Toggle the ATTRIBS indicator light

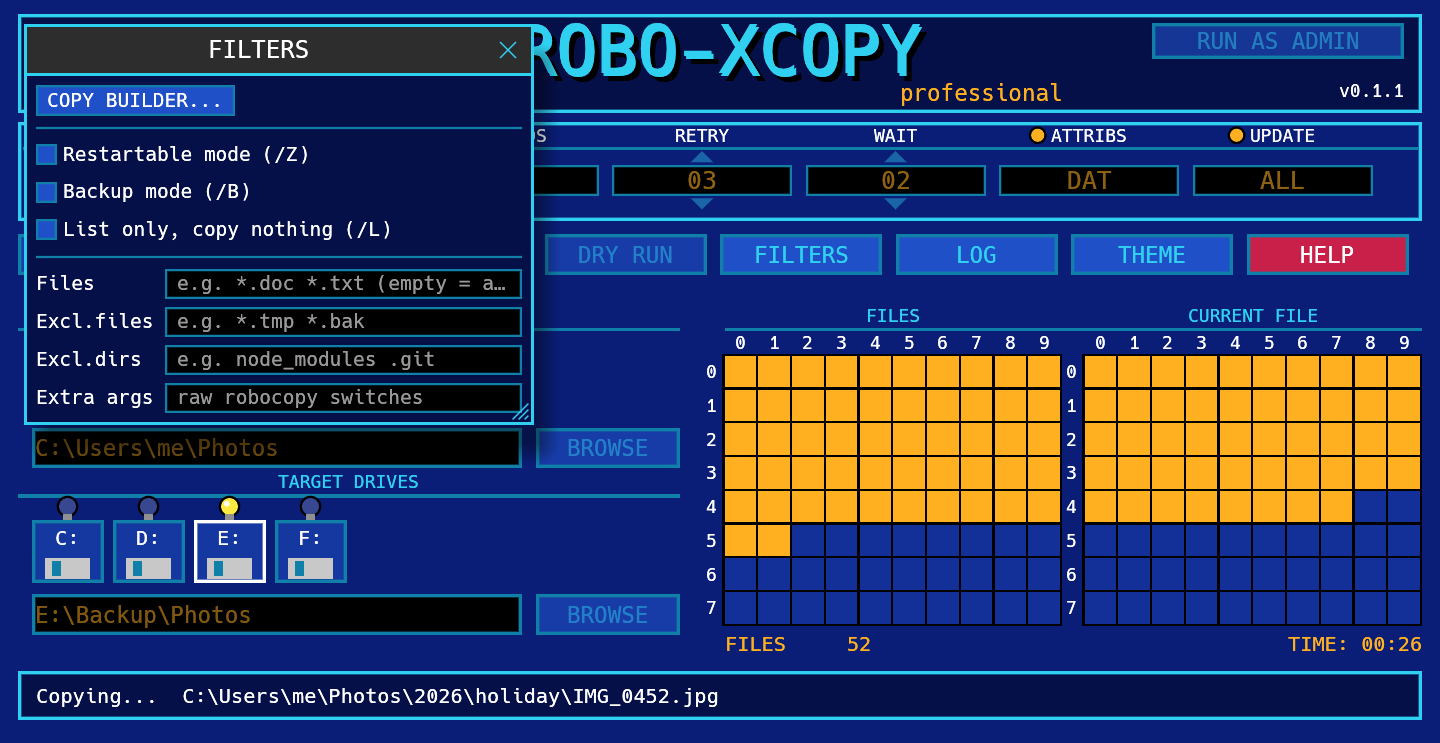point(1038,136)
